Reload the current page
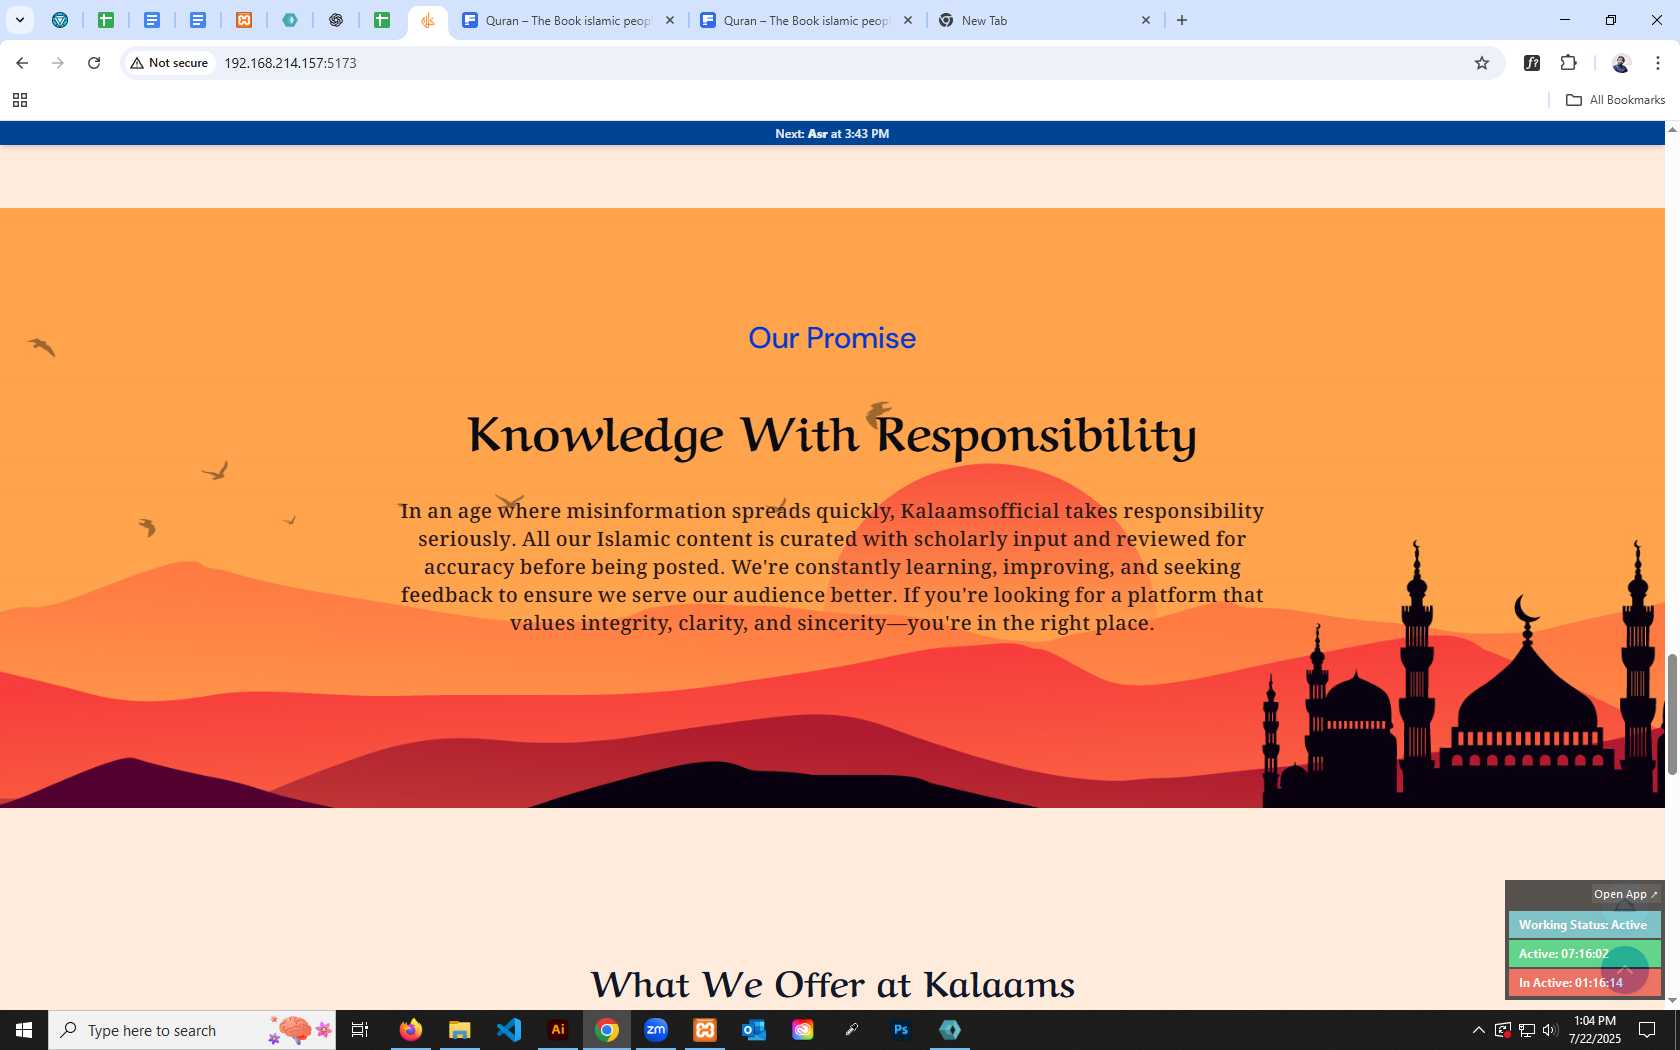The height and width of the screenshot is (1050, 1680). (x=94, y=63)
